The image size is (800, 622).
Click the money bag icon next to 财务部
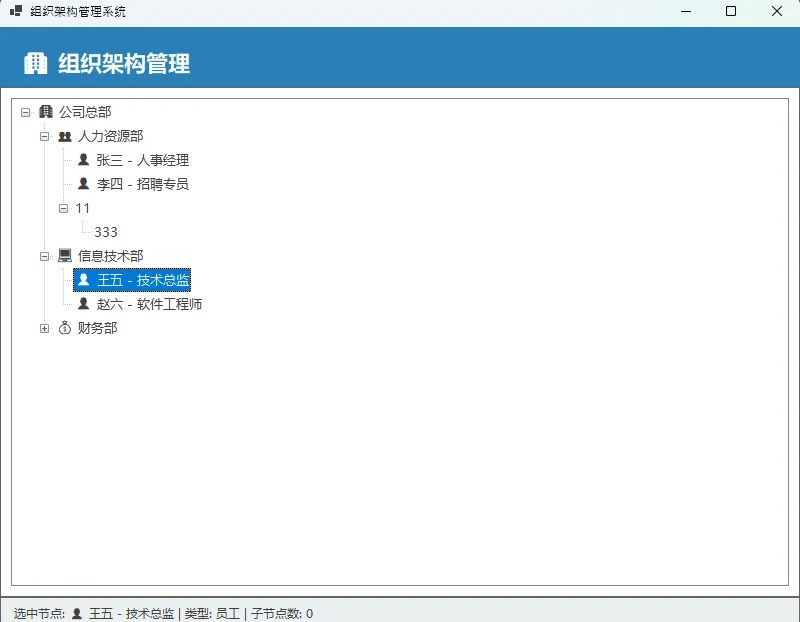[65, 328]
